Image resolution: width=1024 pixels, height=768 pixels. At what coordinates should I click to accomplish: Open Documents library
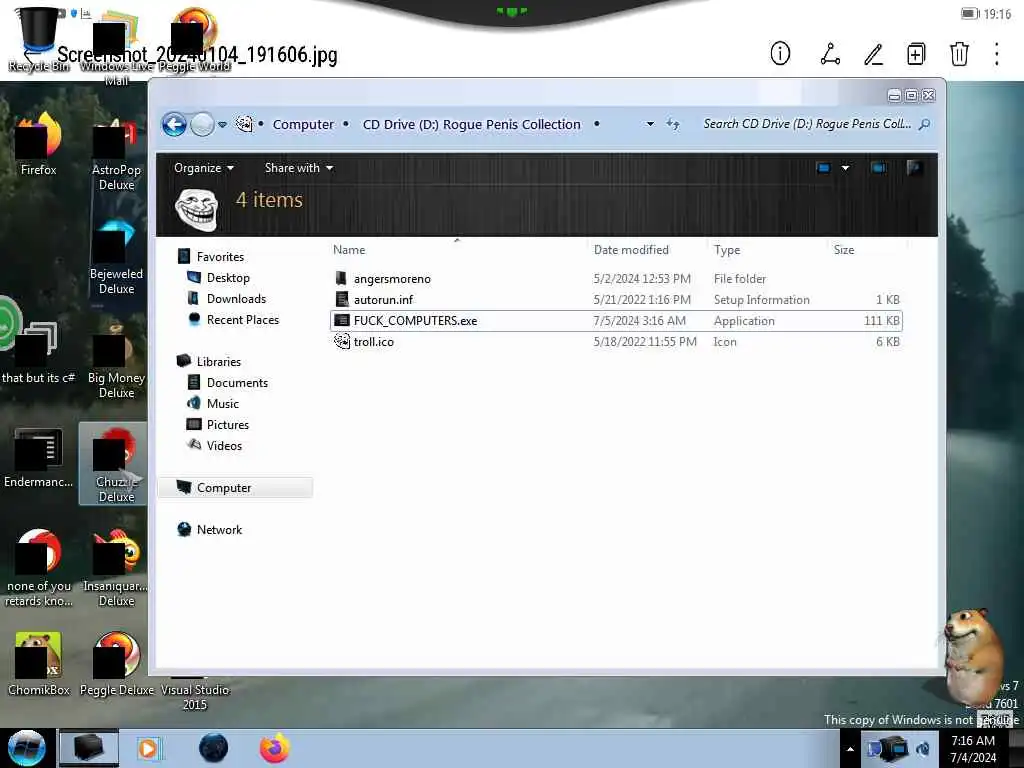(x=237, y=383)
